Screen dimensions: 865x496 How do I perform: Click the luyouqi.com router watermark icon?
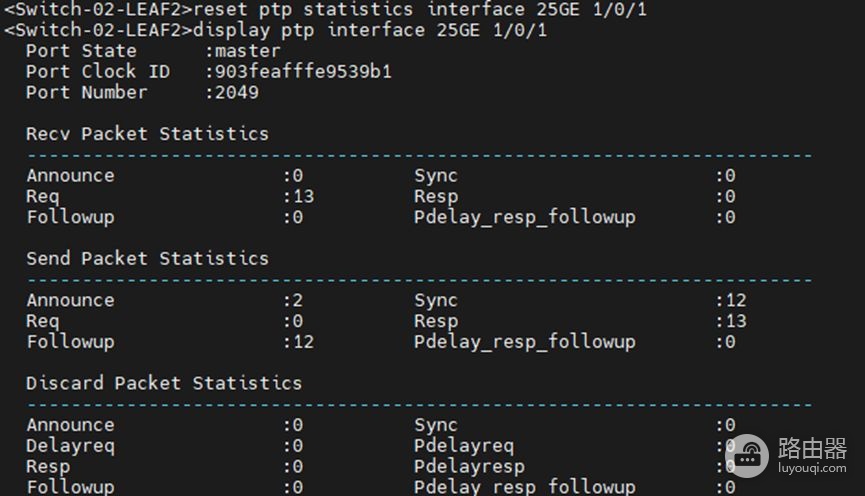[746, 456]
